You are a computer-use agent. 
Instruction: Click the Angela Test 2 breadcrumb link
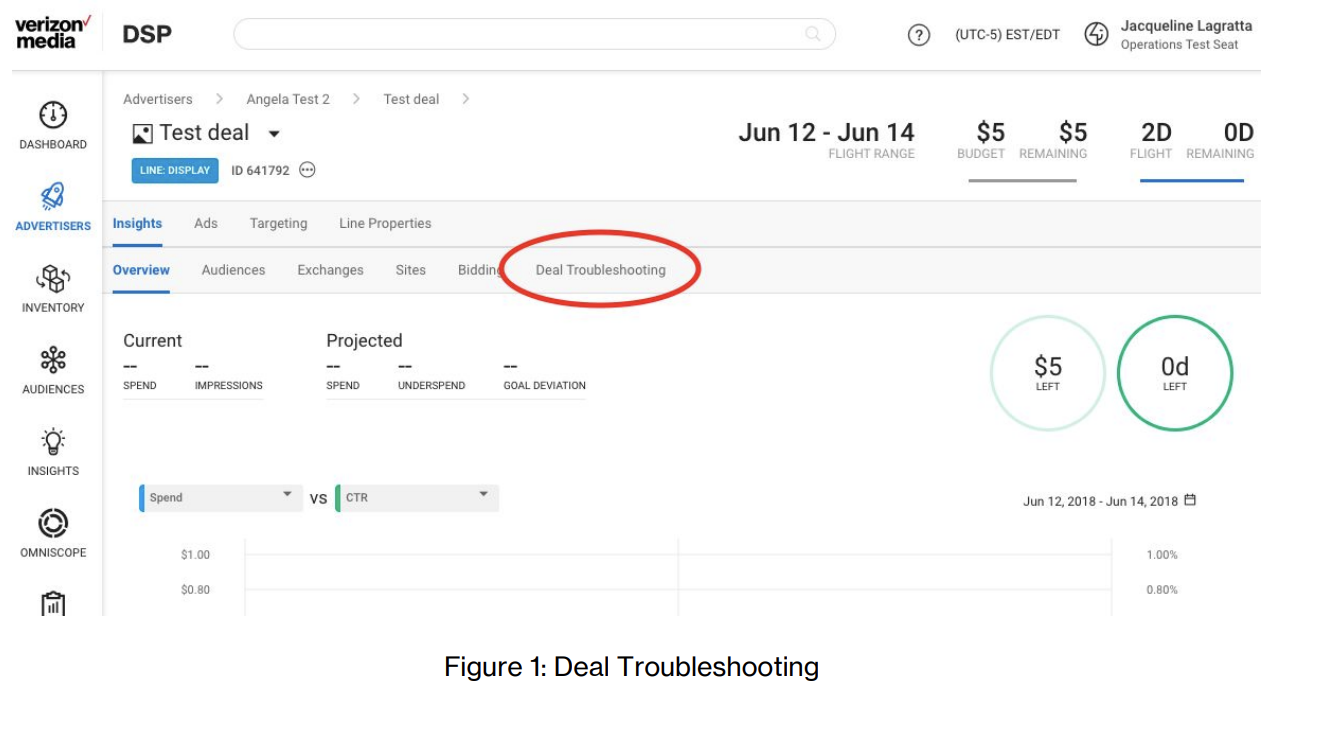(x=288, y=99)
